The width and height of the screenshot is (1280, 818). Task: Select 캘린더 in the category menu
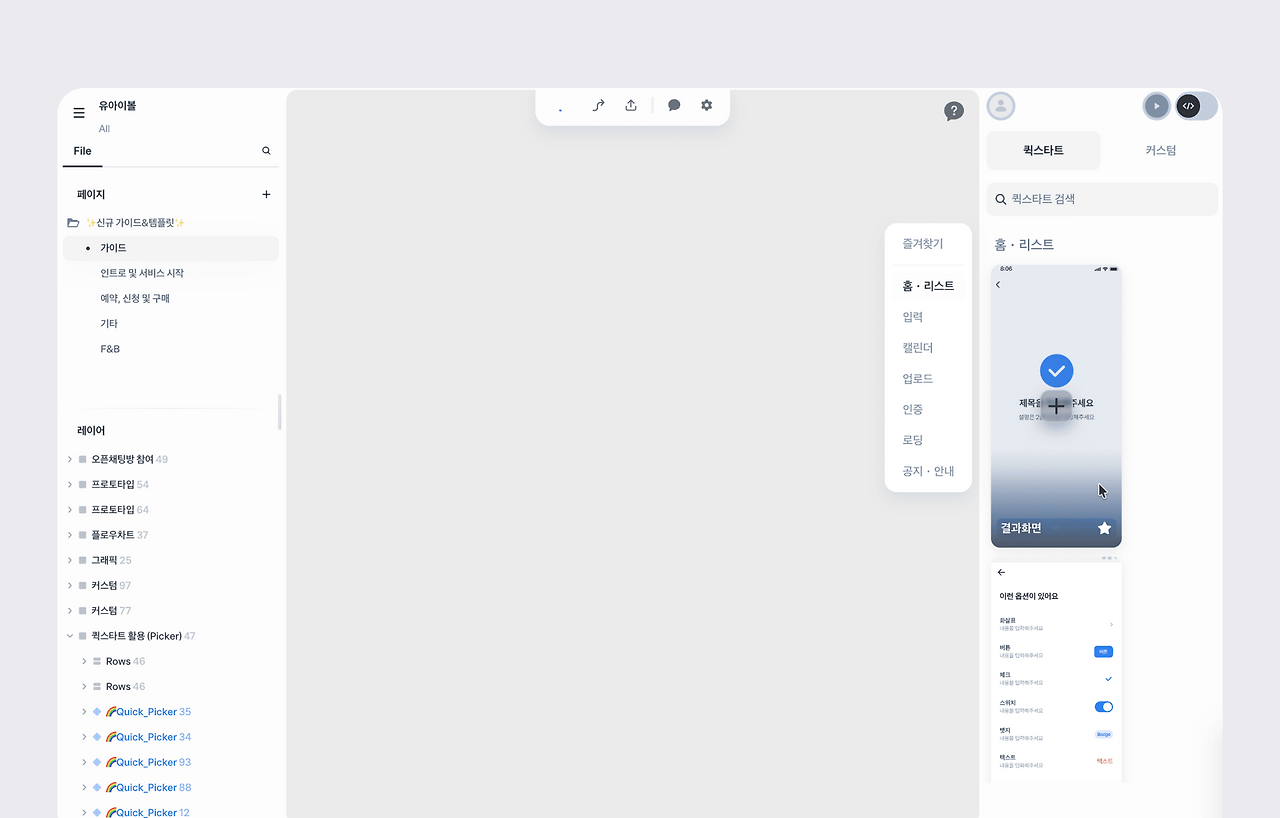pyautogui.click(x=918, y=348)
